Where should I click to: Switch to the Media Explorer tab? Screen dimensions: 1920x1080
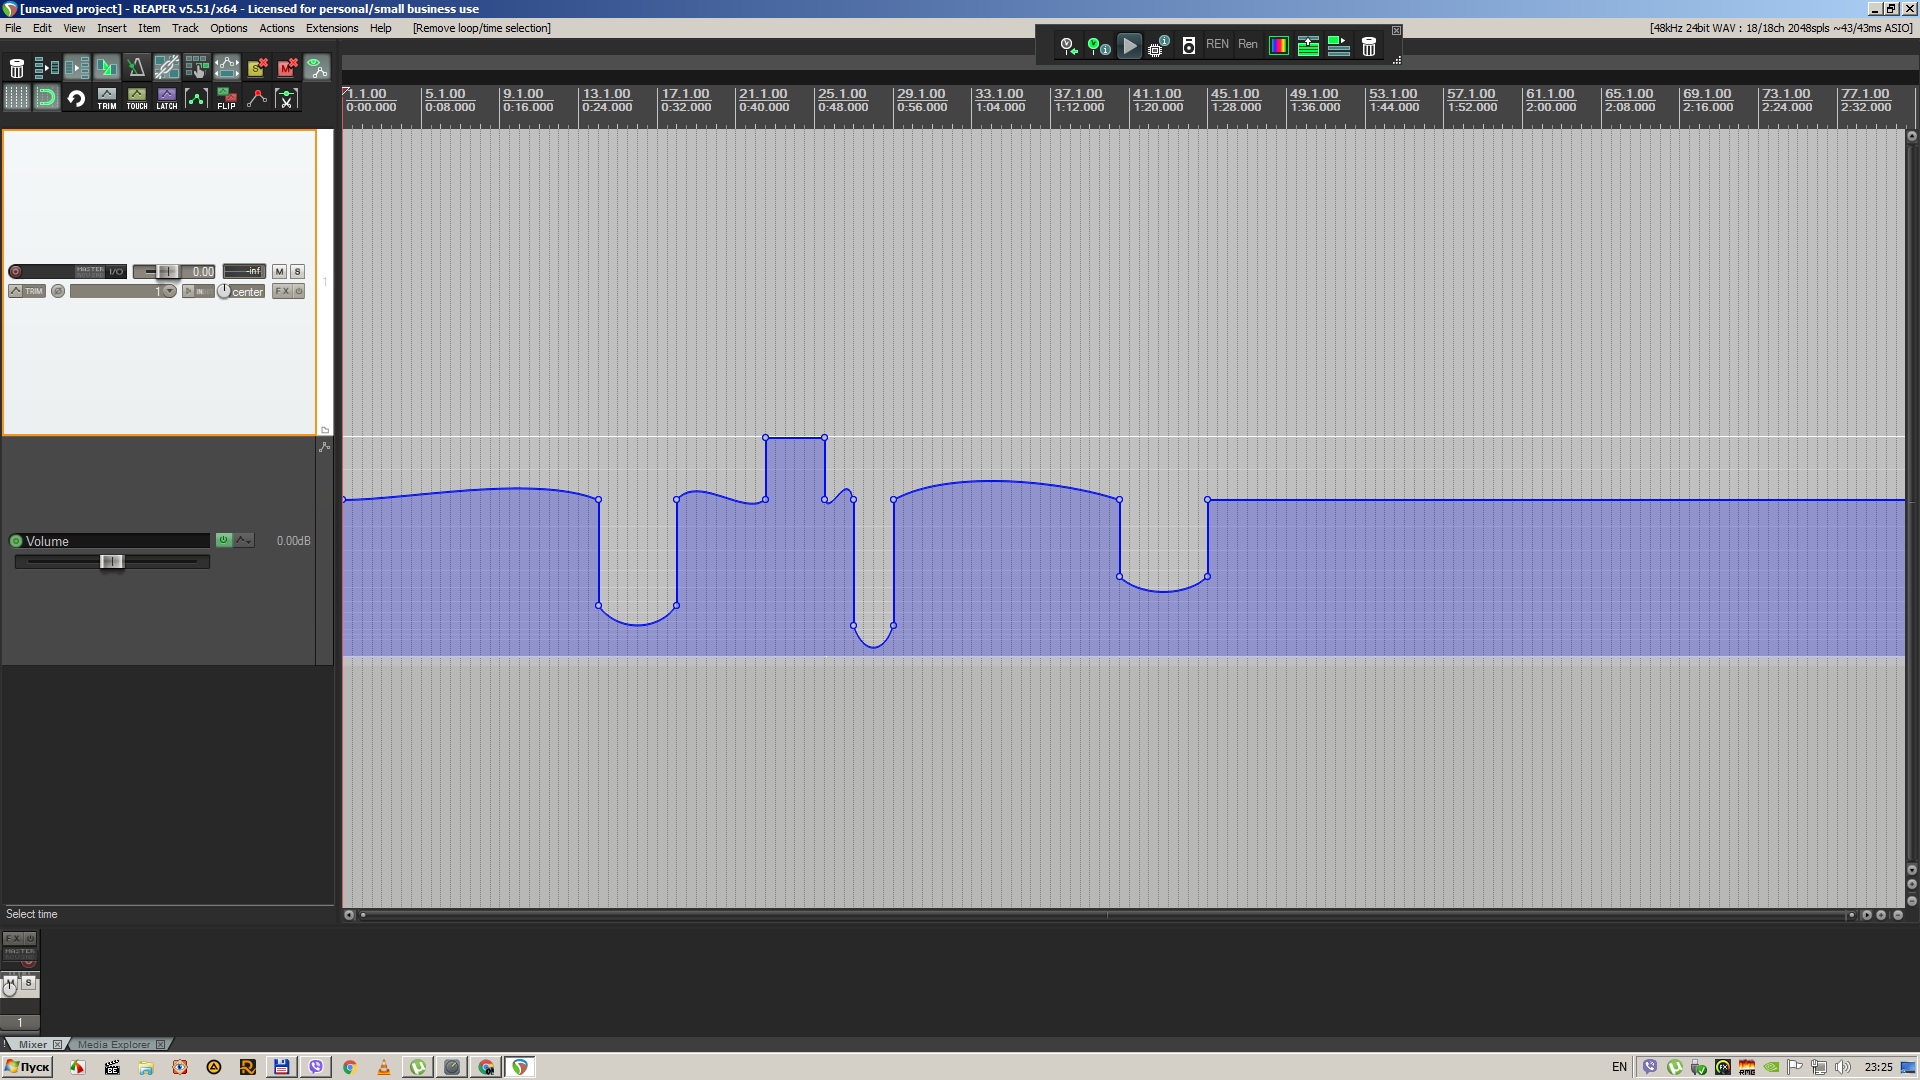(x=114, y=1044)
